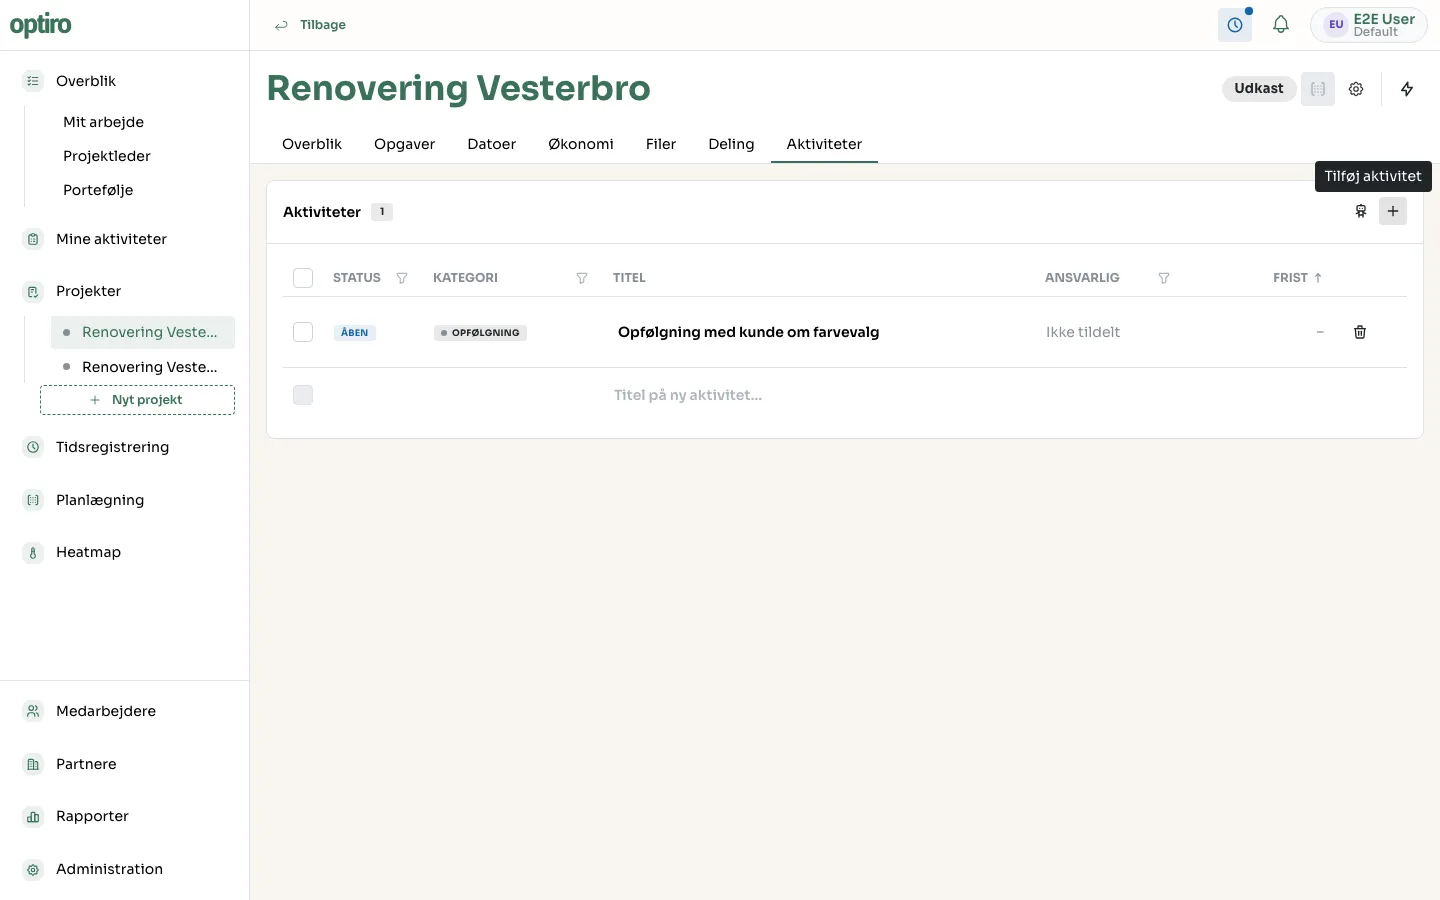Image resolution: width=1440 pixels, height=900 pixels.
Task: Open the Udkast status badge
Action: pos(1259,89)
